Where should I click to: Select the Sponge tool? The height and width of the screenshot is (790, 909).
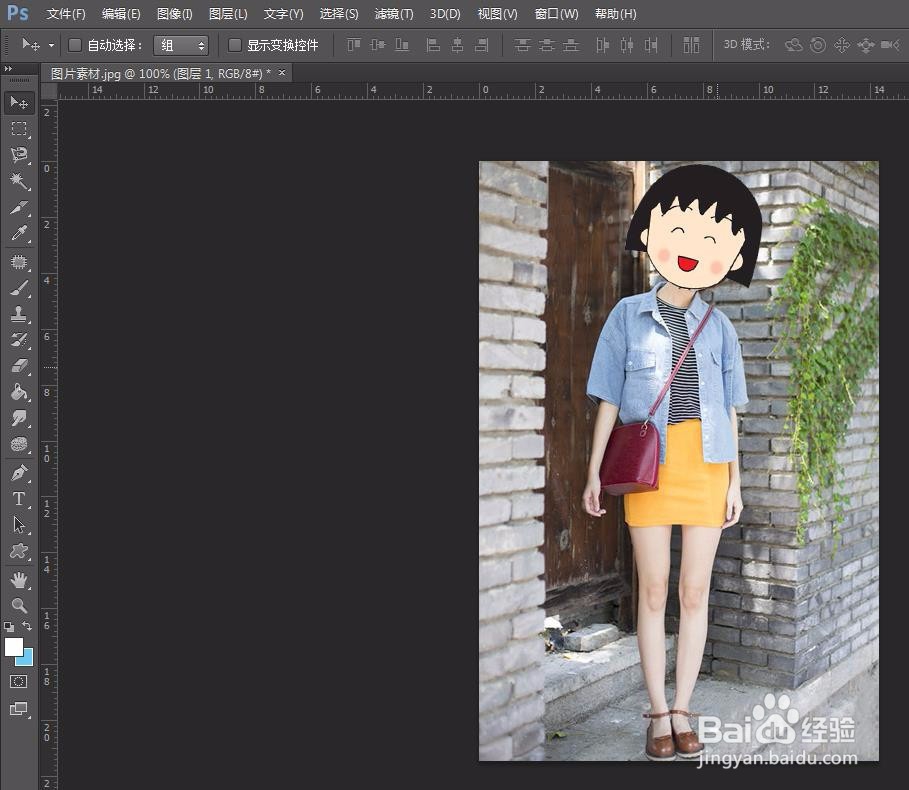pos(19,445)
